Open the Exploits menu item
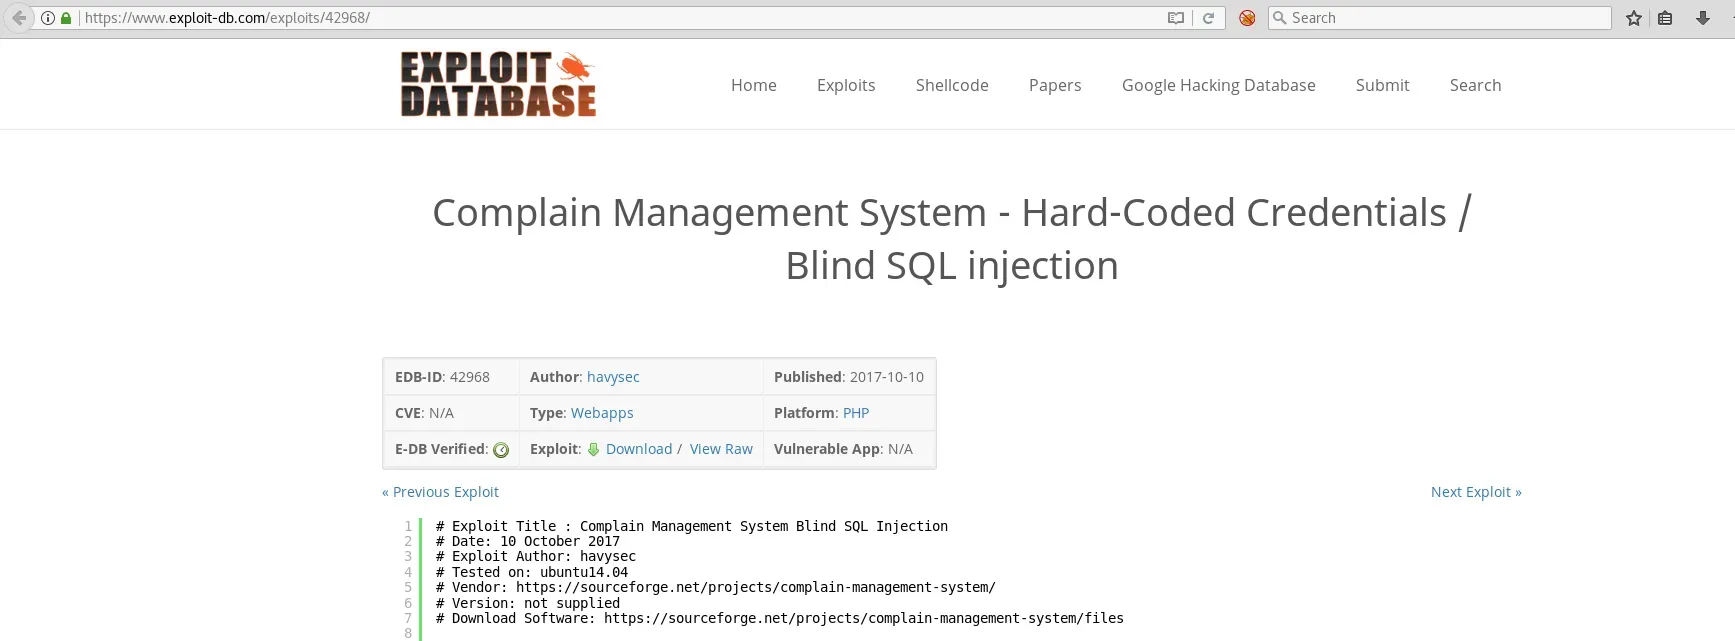Screen dimensions: 1735x641 845,85
